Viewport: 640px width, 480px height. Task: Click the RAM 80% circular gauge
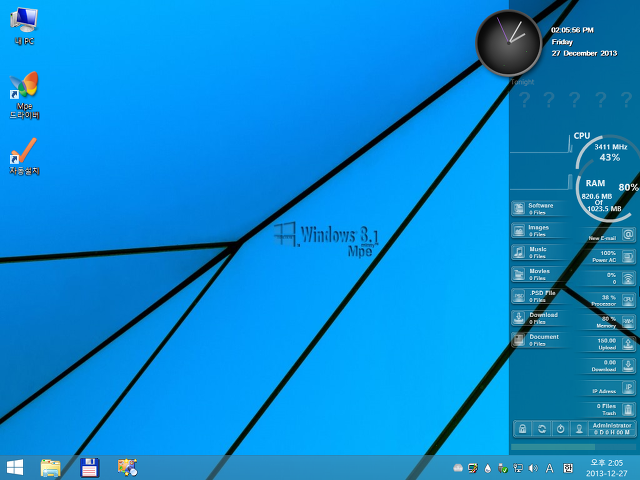[608, 196]
